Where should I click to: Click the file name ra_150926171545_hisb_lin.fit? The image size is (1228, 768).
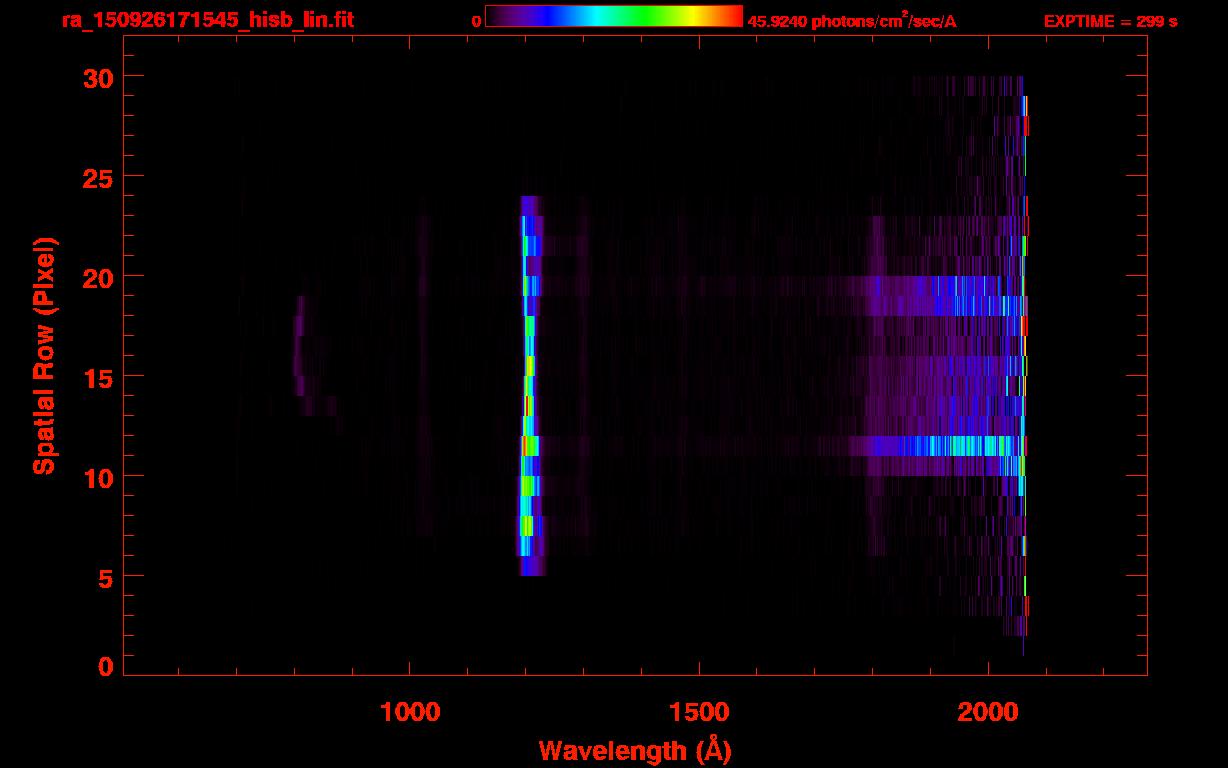point(207,20)
